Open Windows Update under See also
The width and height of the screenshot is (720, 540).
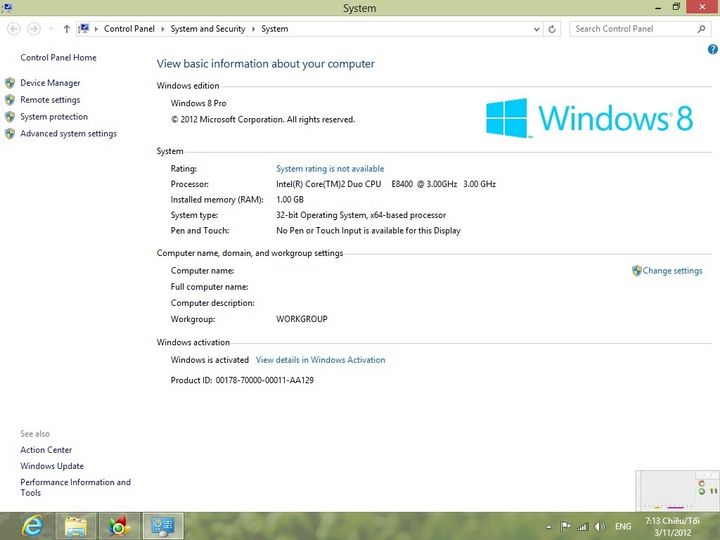[52, 466]
